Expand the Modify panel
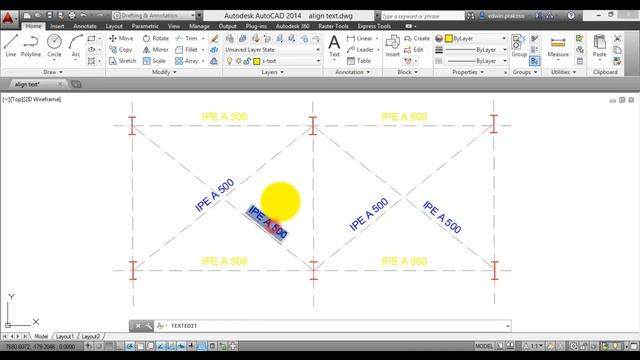 (x=164, y=72)
